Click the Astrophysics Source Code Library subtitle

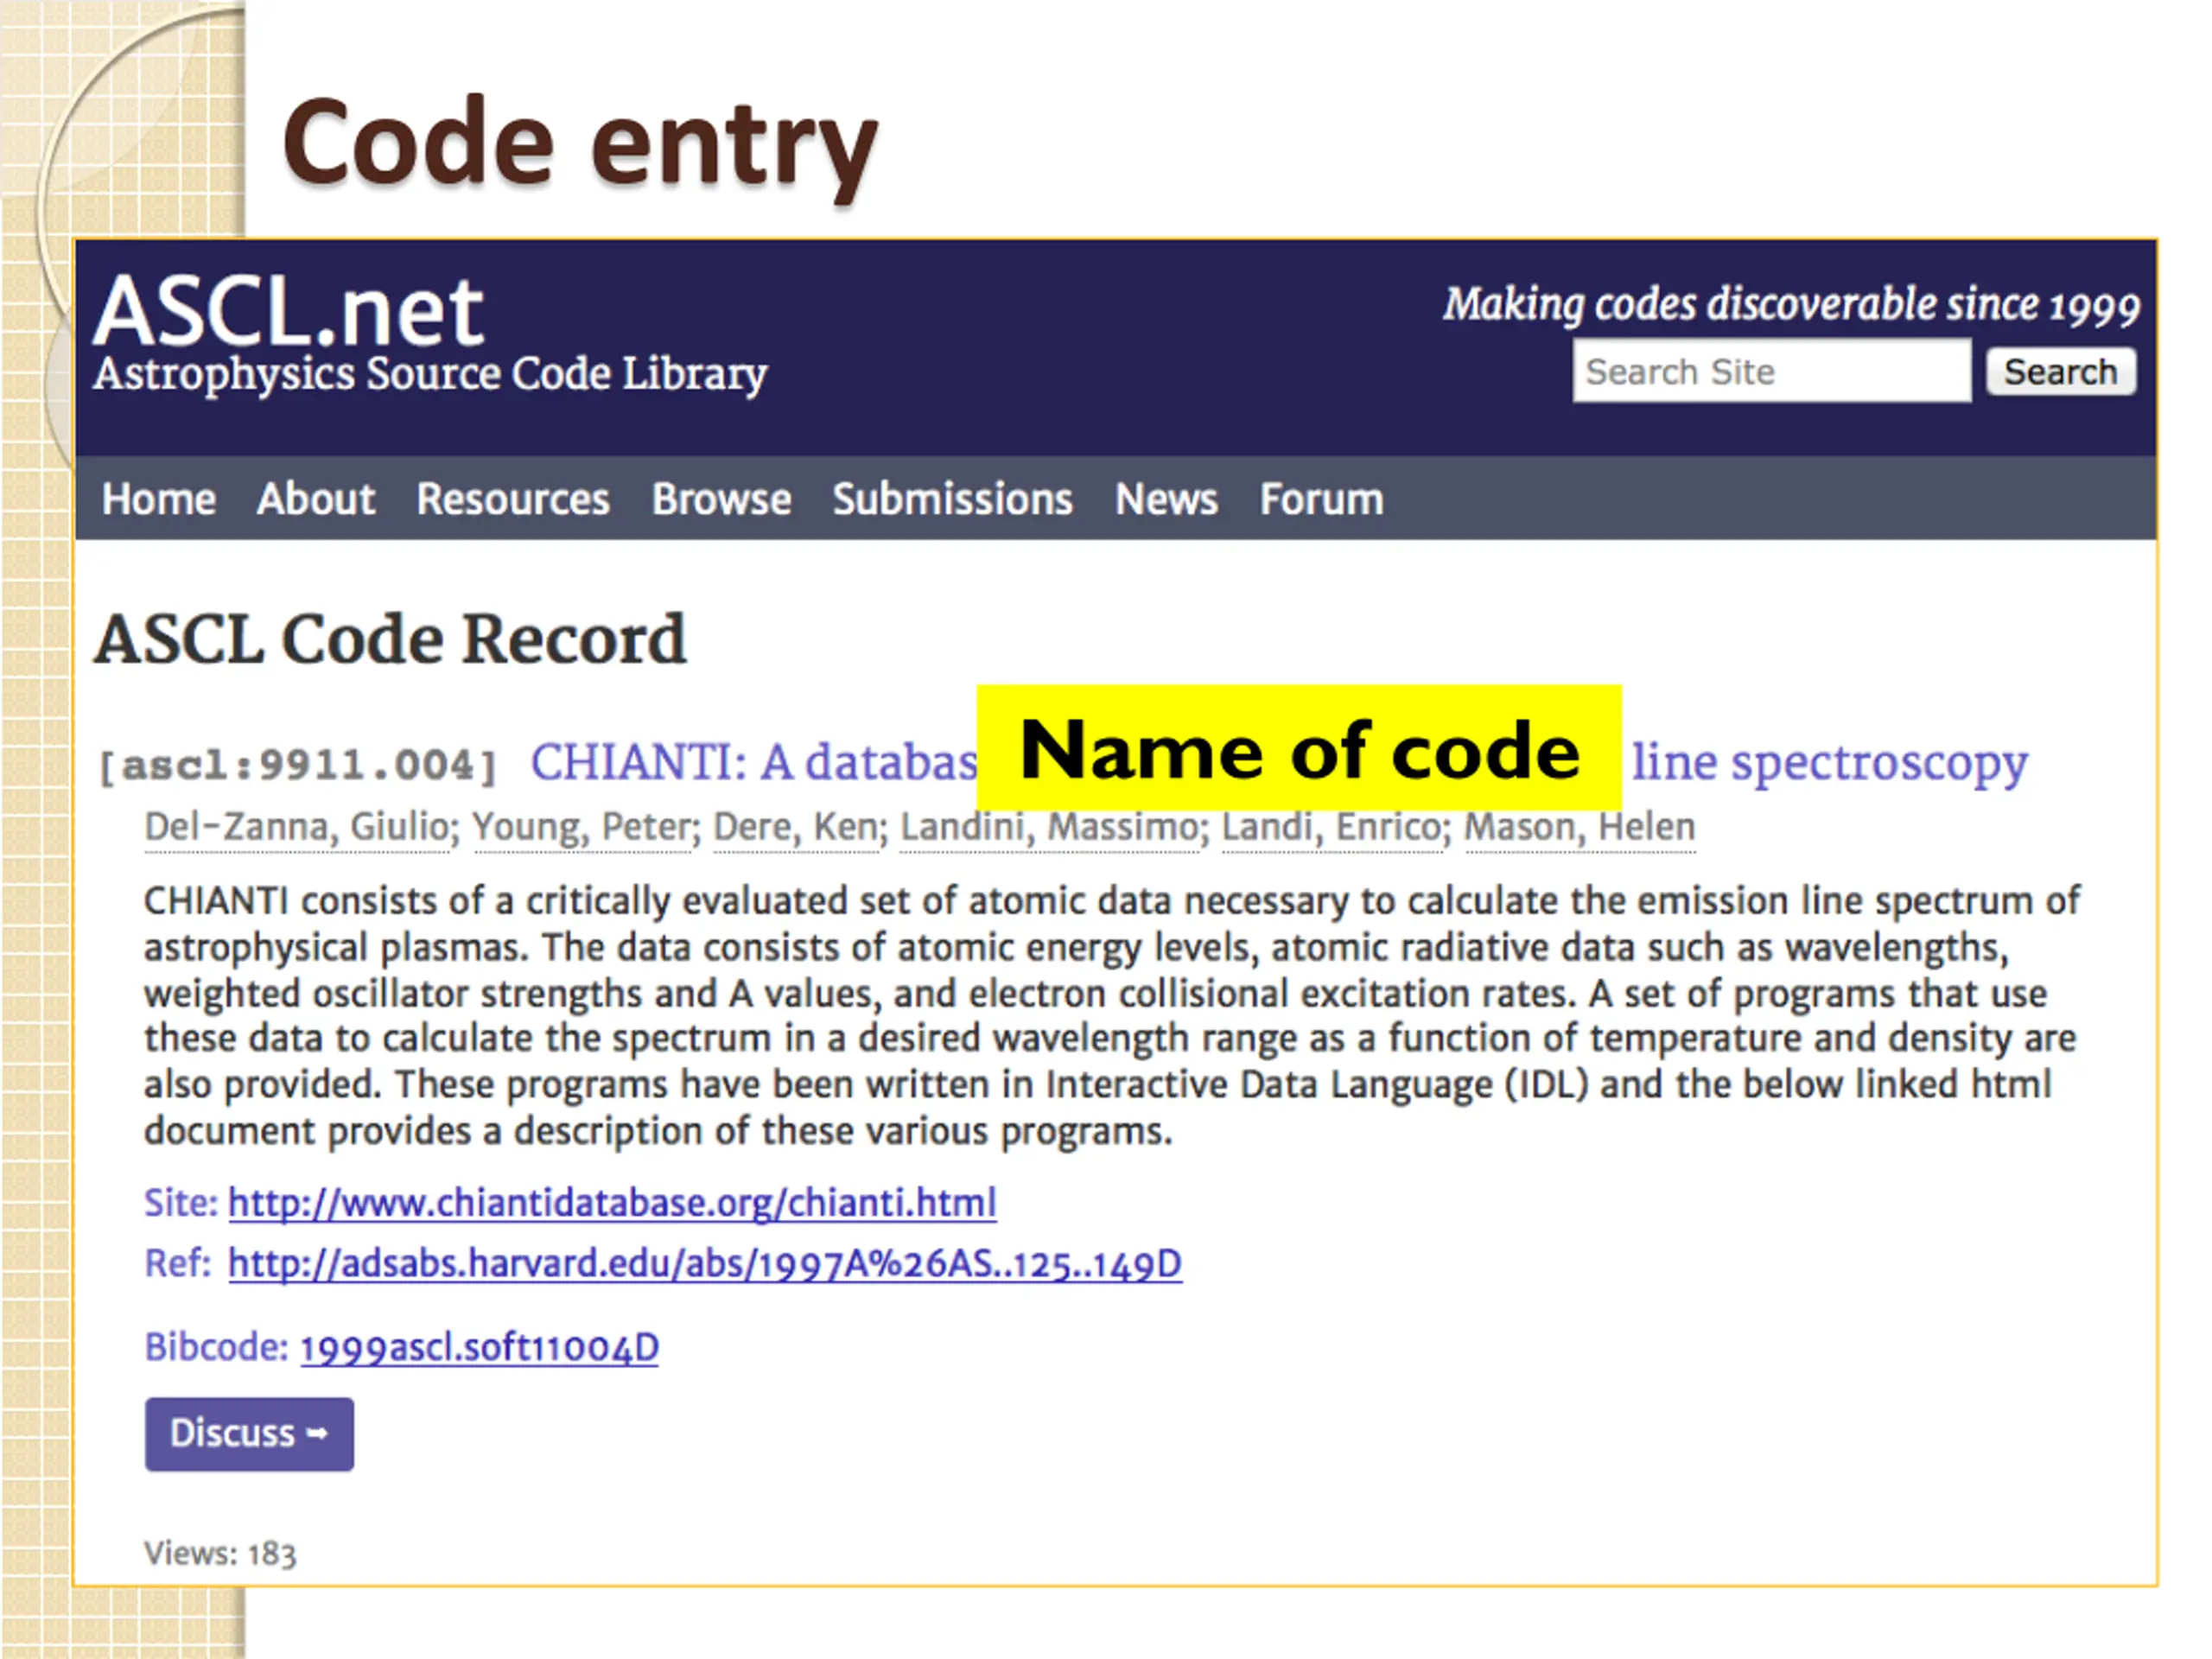coord(430,375)
